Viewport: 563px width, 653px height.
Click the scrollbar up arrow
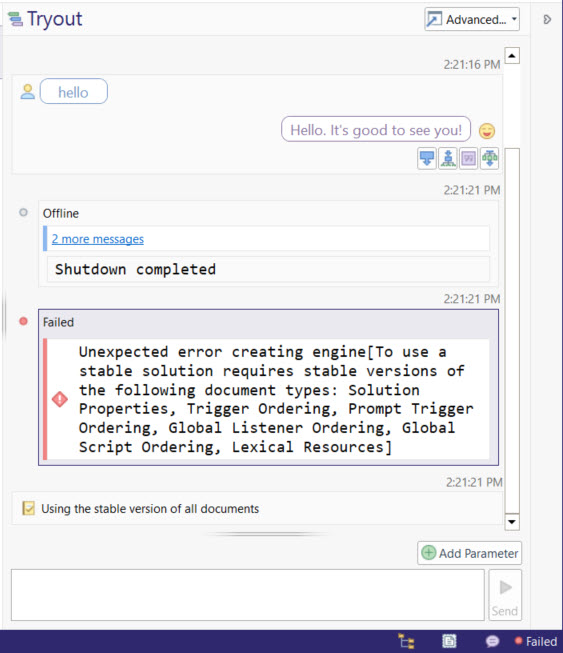pos(512,55)
